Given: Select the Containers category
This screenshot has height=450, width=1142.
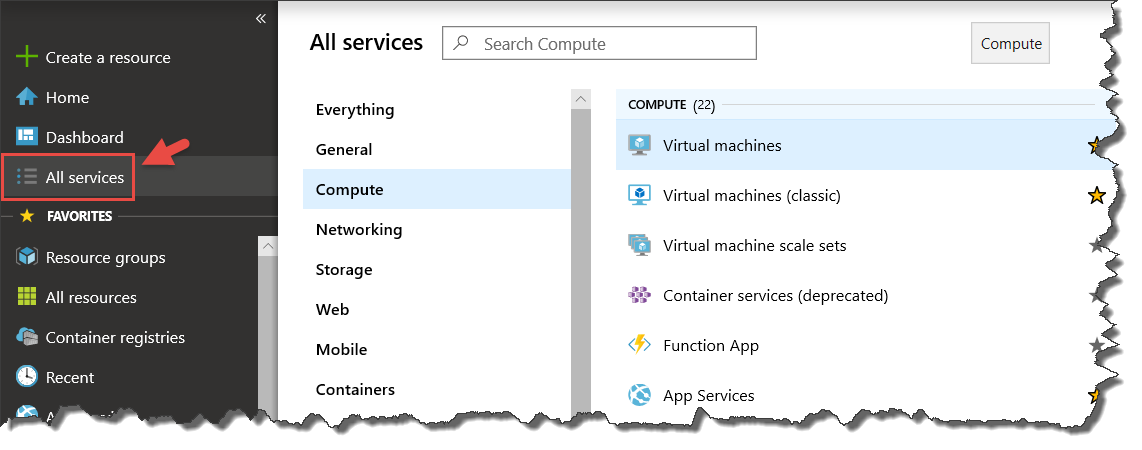Looking at the screenshot, I should pos(355,390).
